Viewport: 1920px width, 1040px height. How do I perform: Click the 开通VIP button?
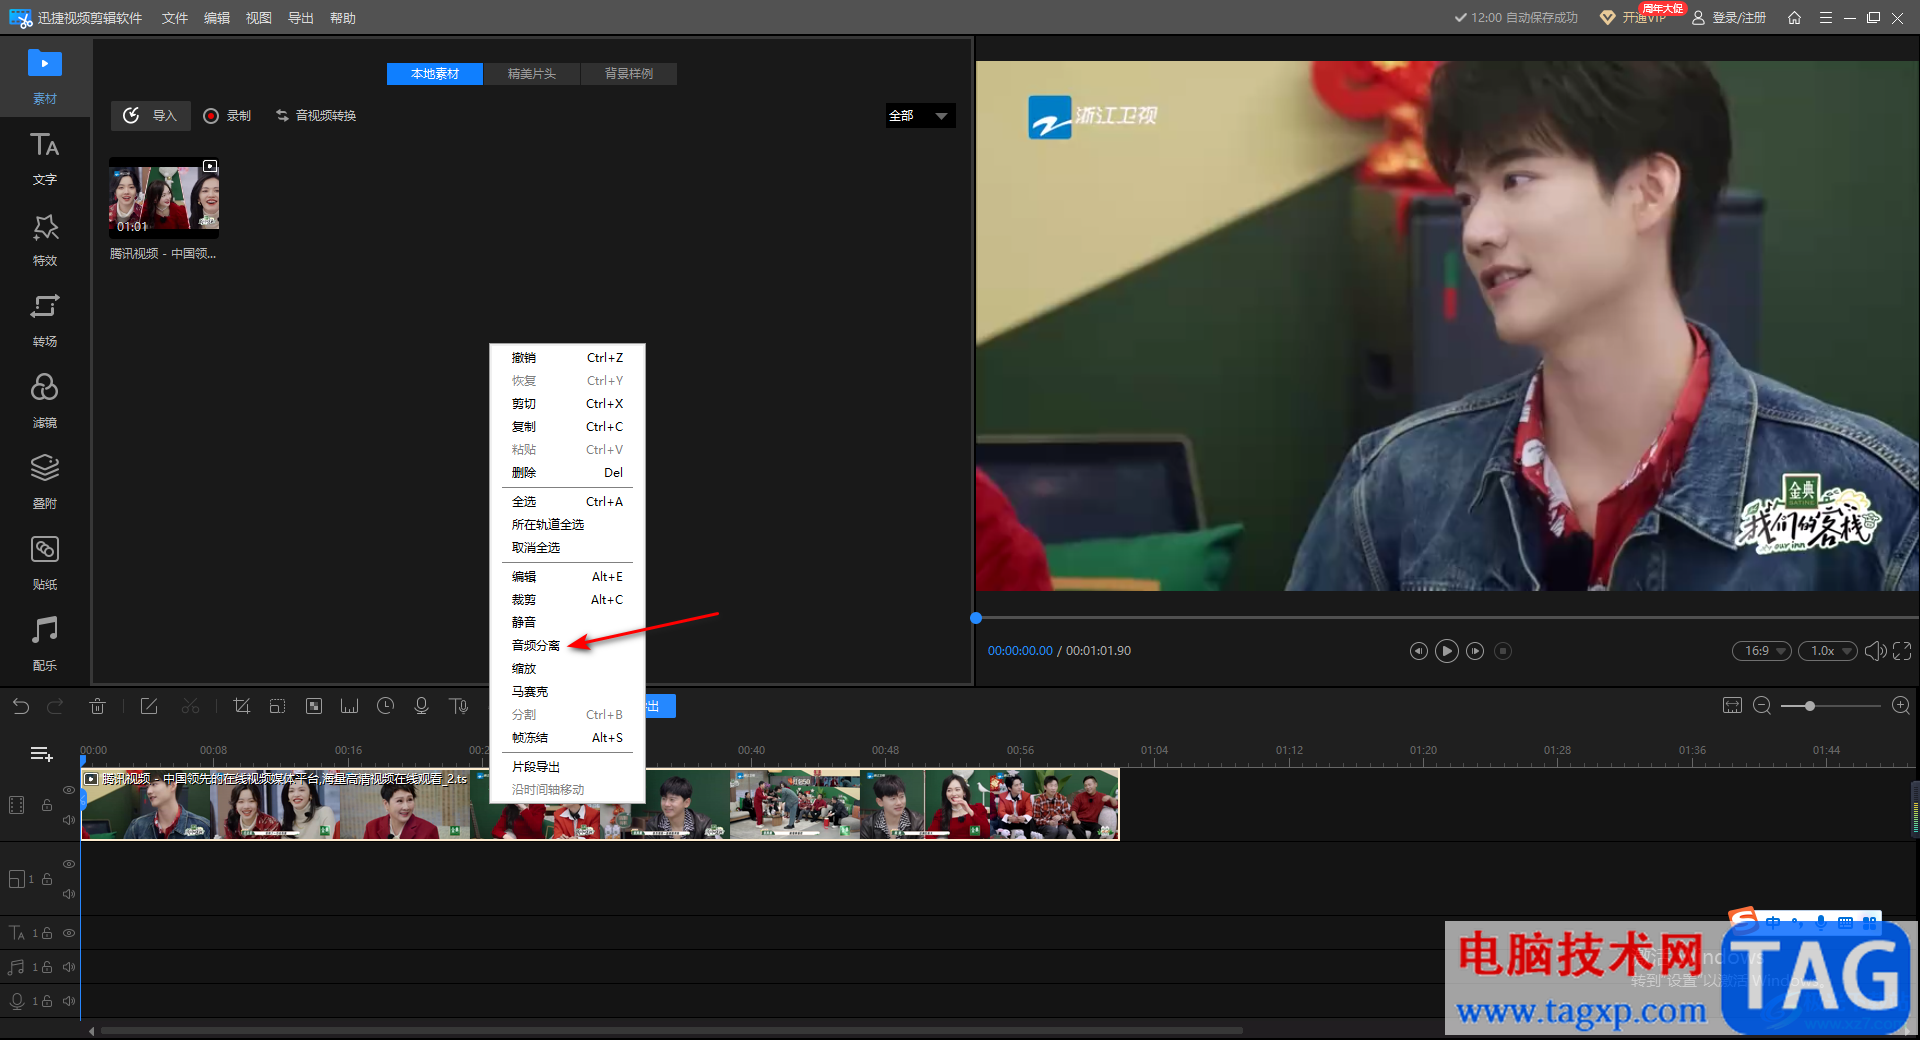point(1634,18)
